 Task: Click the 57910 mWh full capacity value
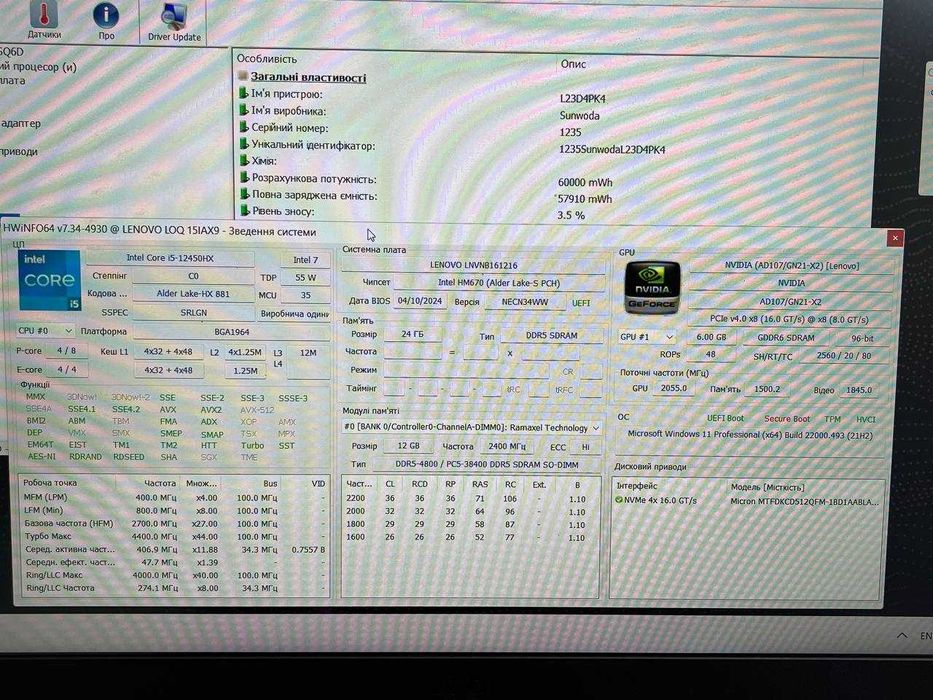click(585, 198)
